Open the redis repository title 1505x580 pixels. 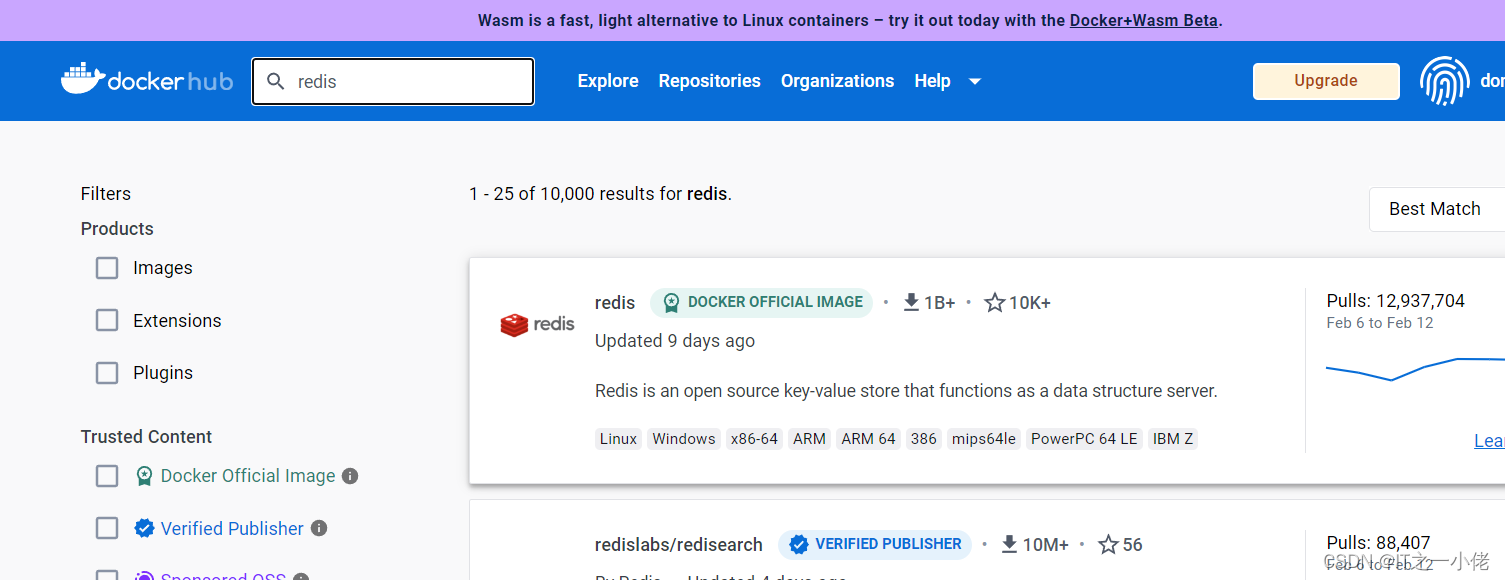[x=615, y=303]
